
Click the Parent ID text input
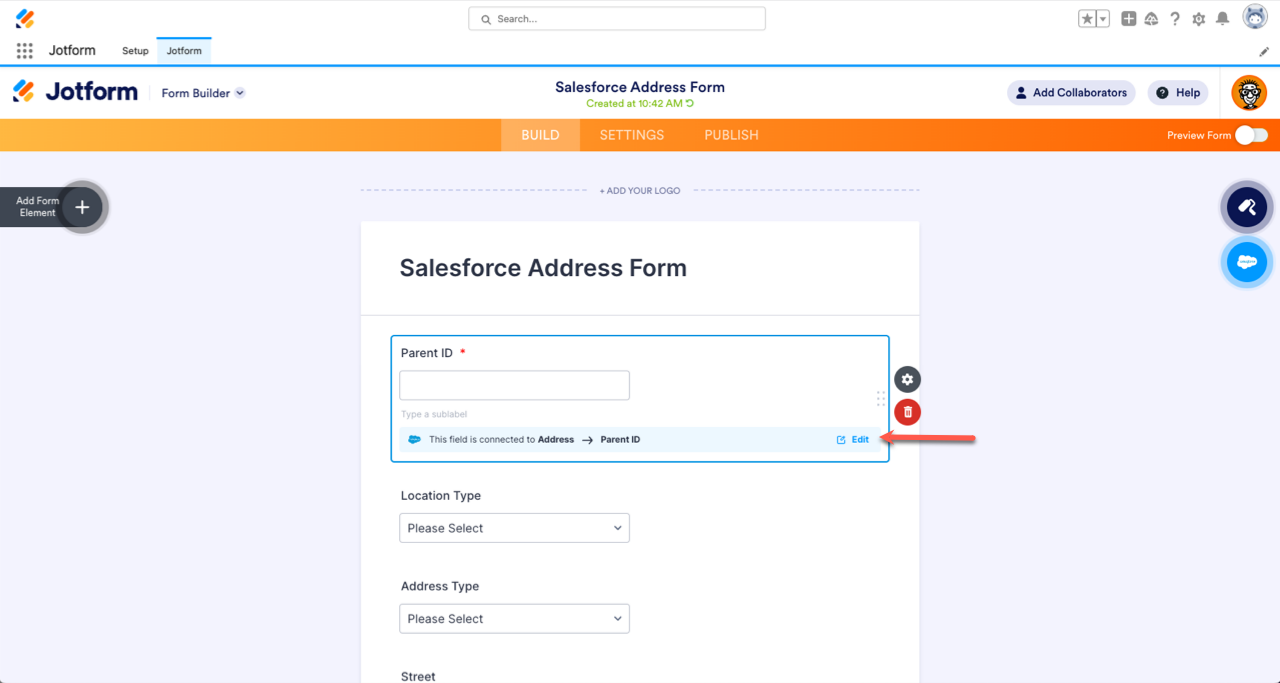[514, 386]
